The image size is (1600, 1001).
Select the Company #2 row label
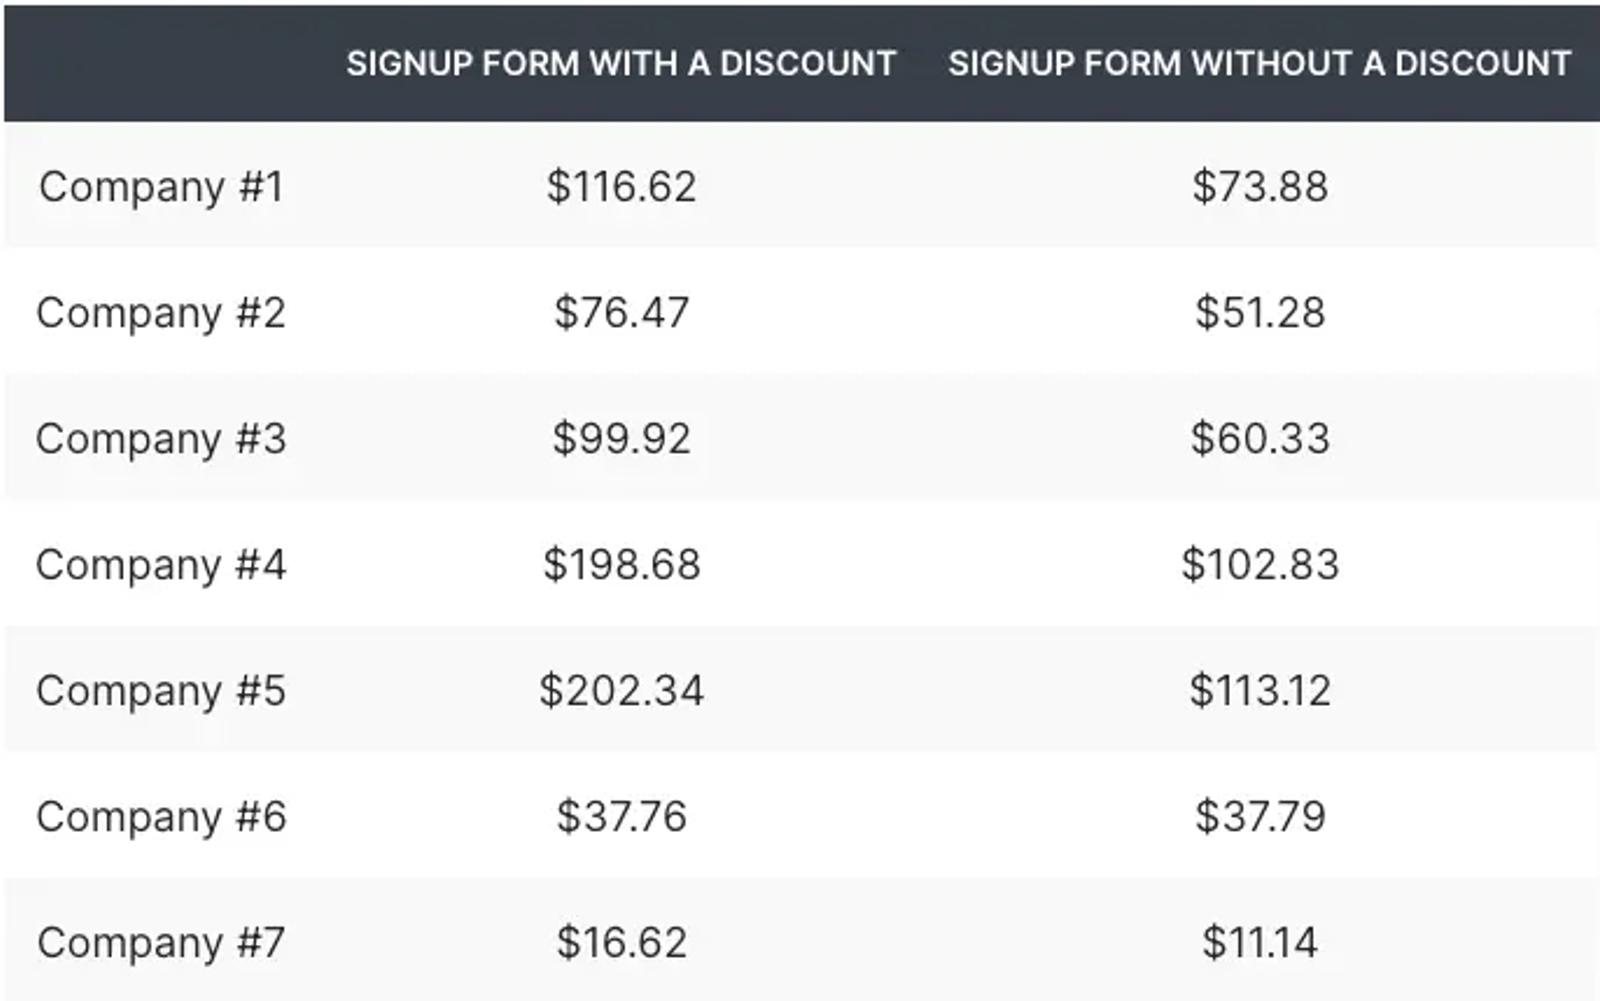click(x=161, y=313)
